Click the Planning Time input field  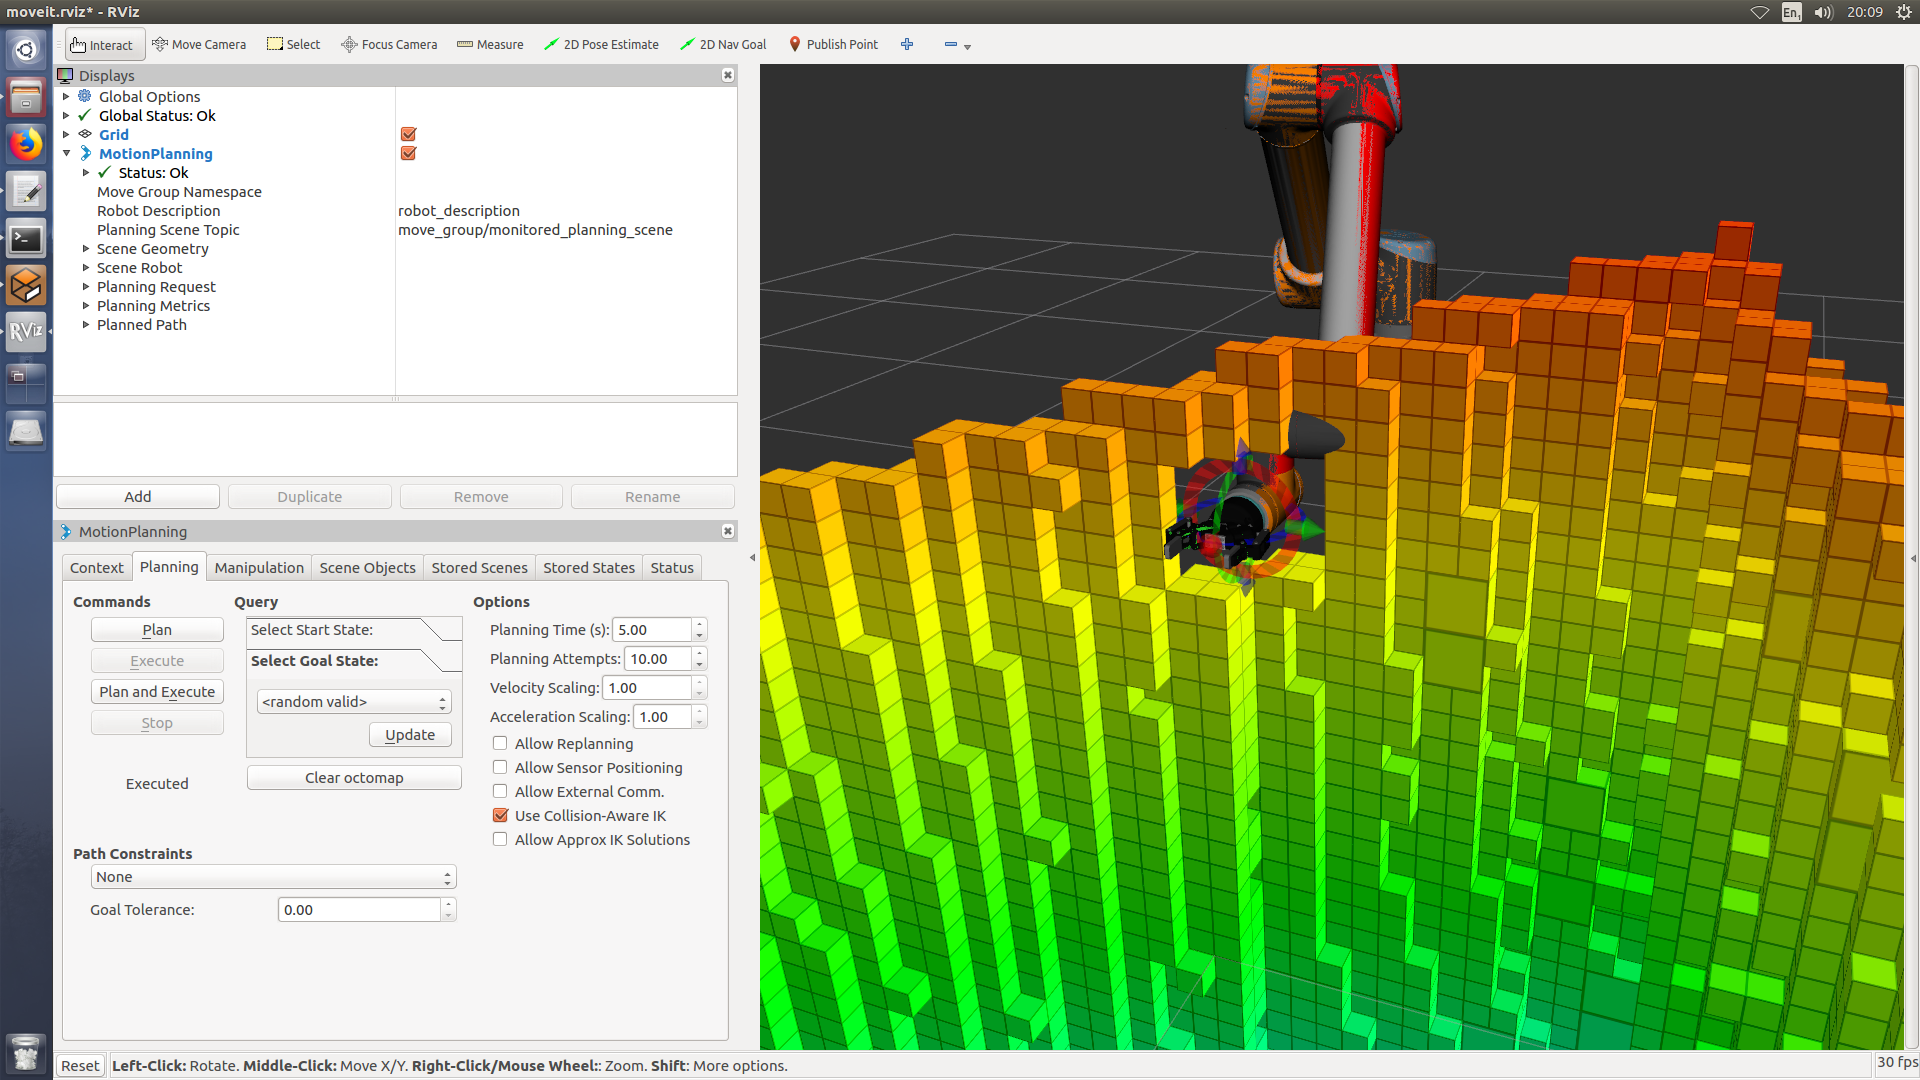click(652, 630)
